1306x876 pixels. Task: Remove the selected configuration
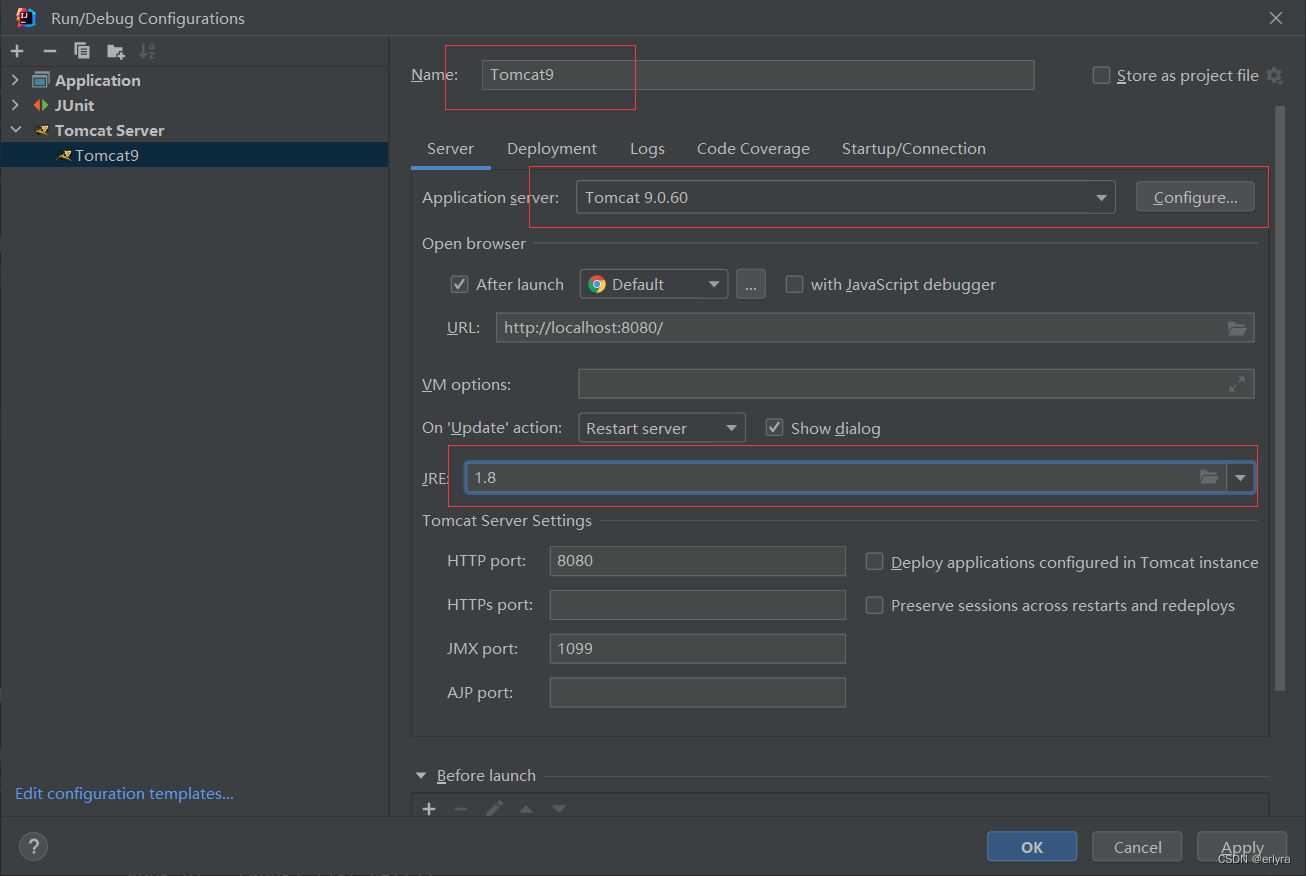[48, 50]
